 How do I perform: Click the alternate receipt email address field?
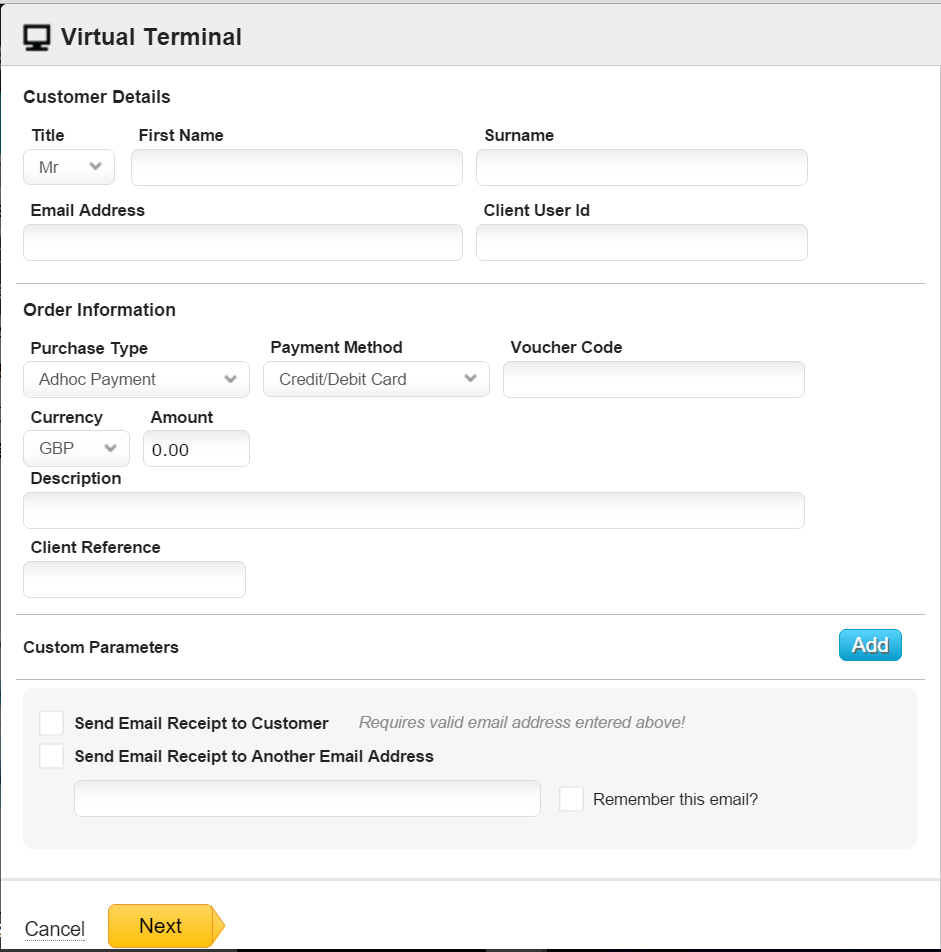(307, 798)
